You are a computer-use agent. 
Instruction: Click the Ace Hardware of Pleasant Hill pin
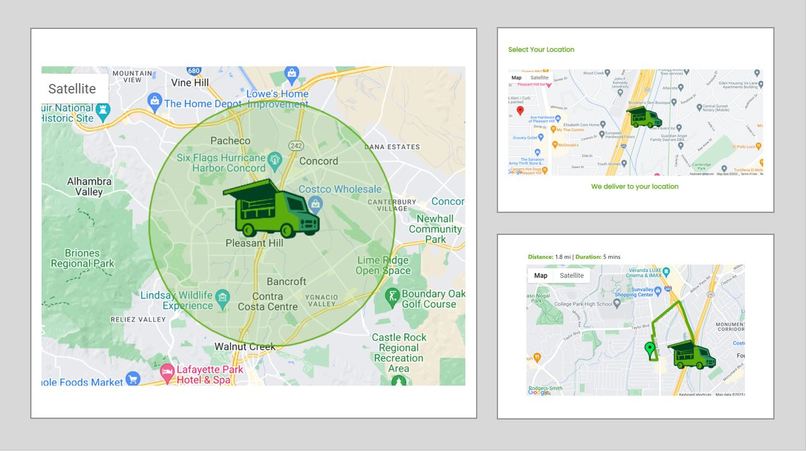pos(558,119)
